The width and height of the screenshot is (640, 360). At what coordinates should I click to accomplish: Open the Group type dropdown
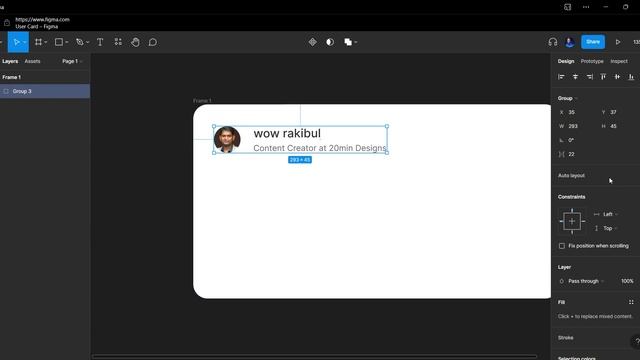pyautogui.click(x=568, y=98)
